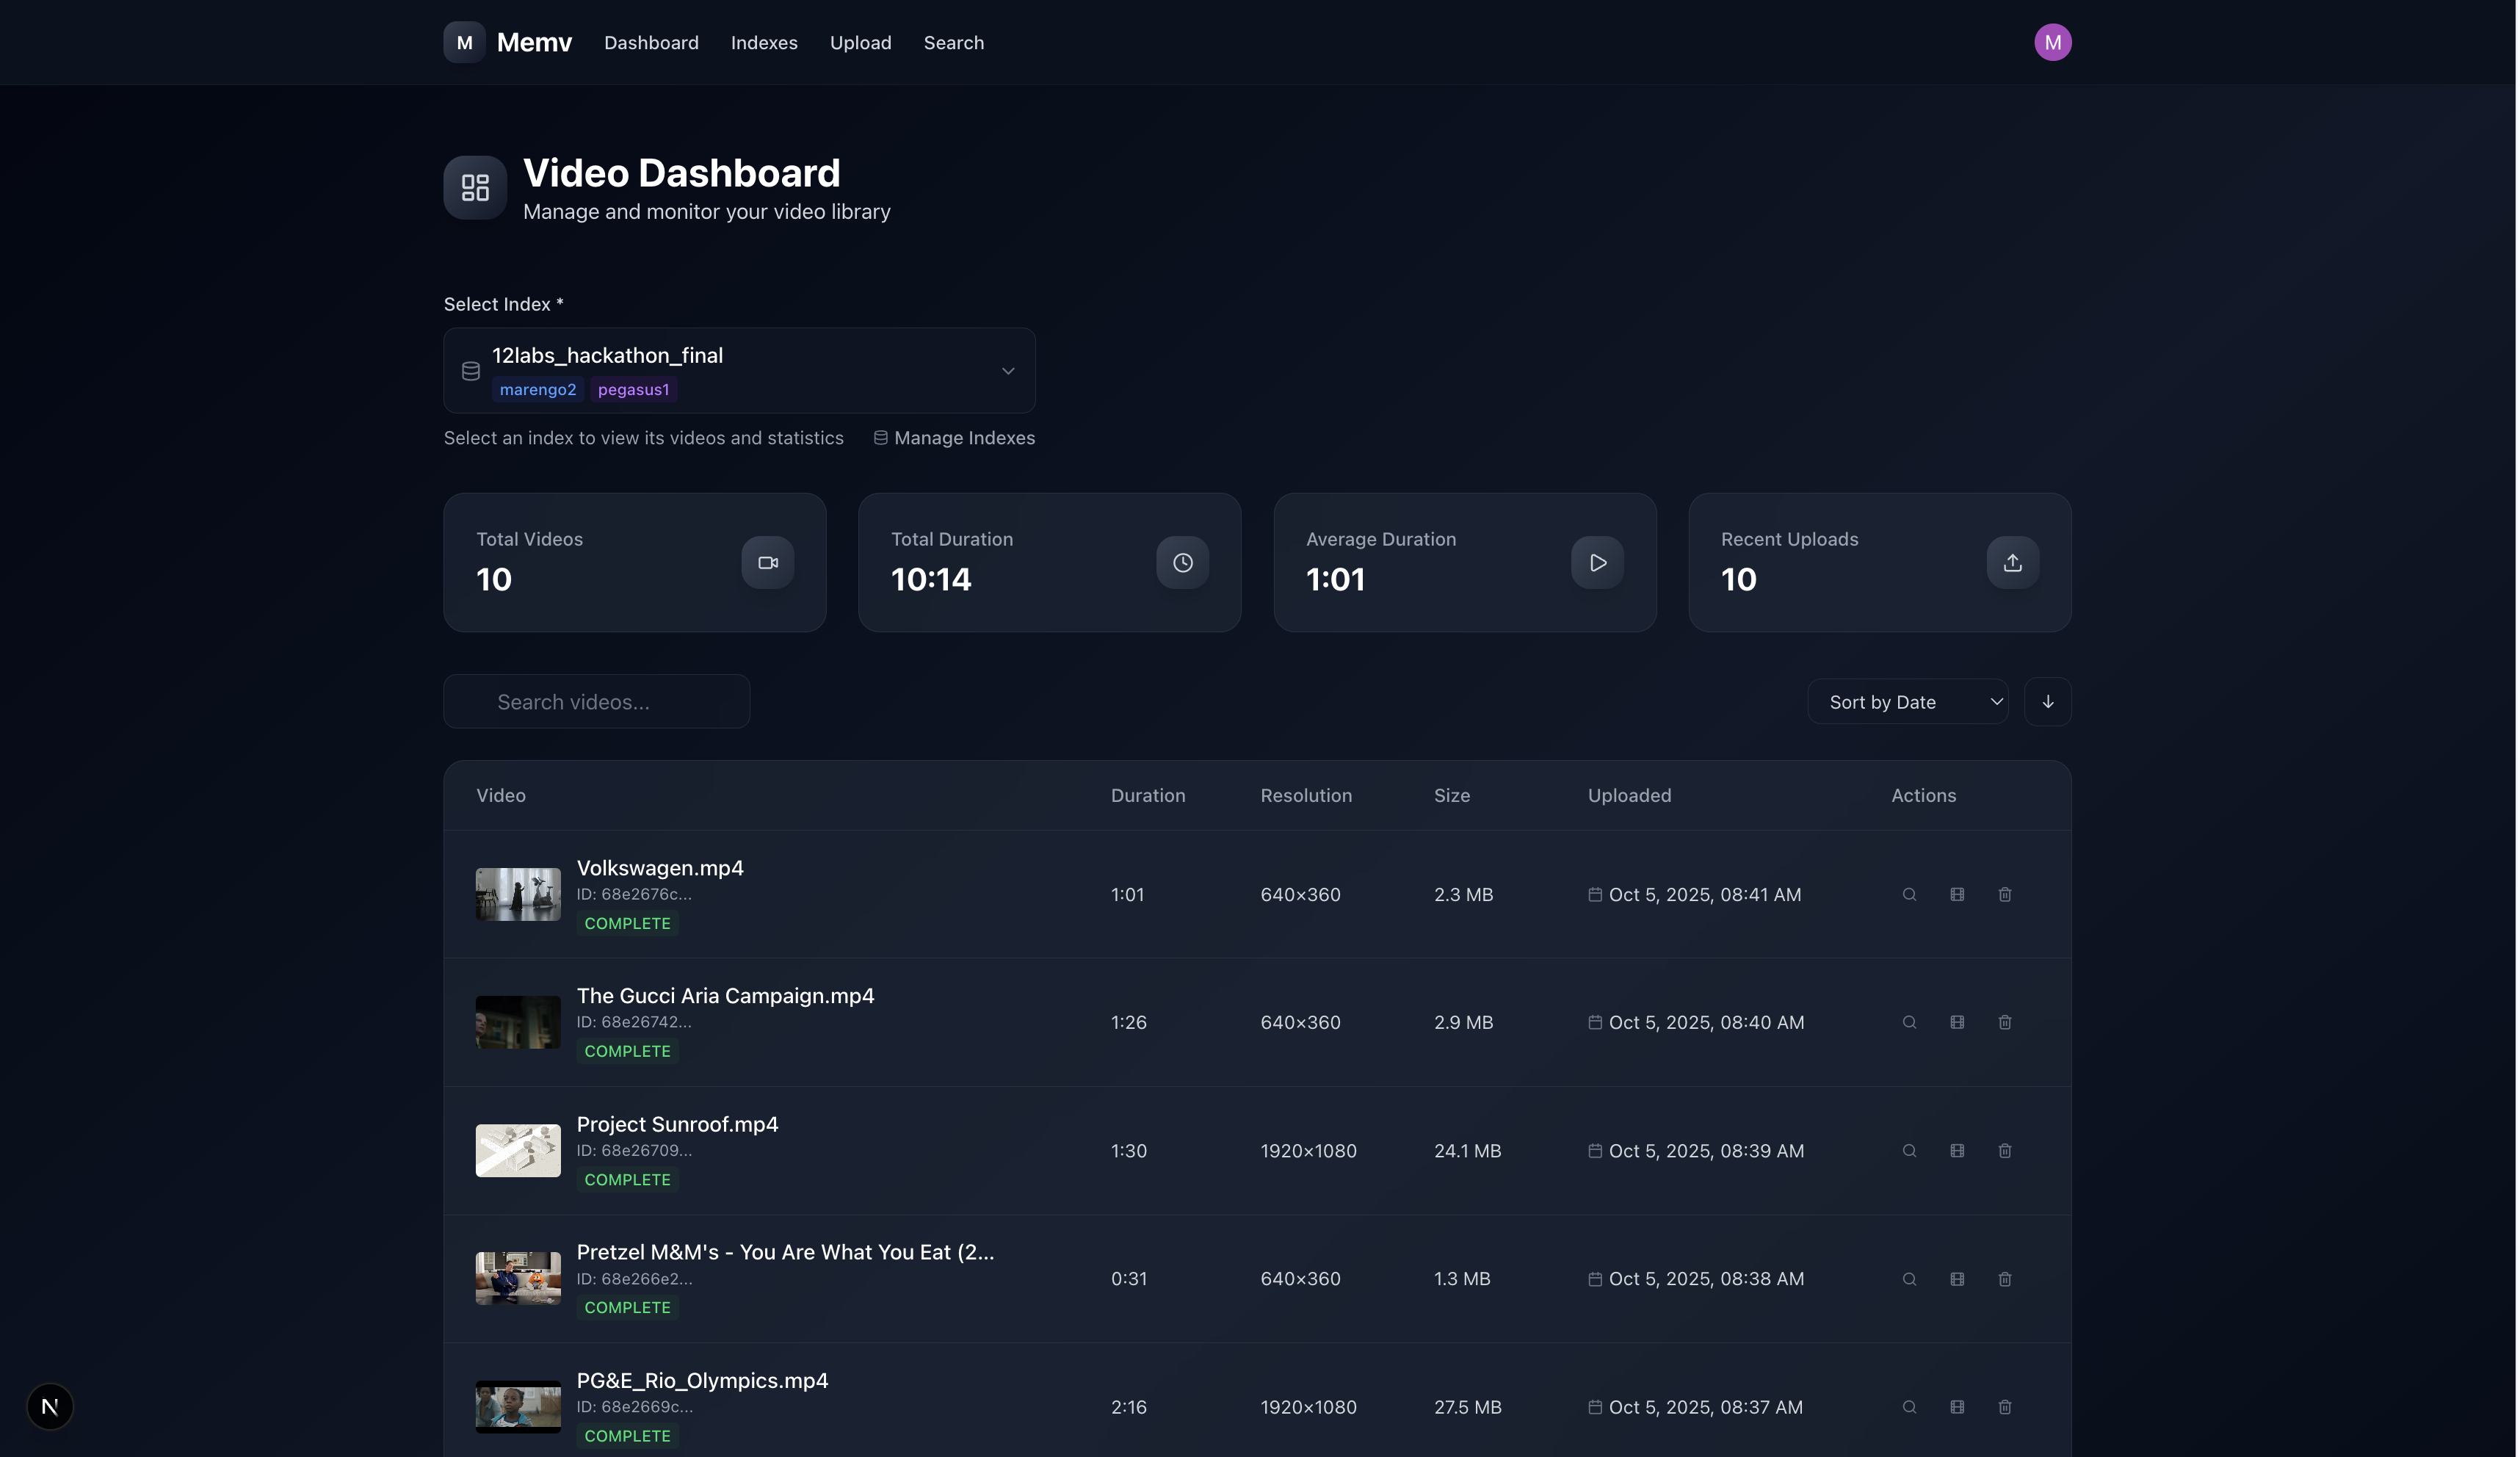Screen dimensions: 2520x1457
Task: Delete The Gucci Aria Campaign.mp4 via trash icon
Action: click(x=2004, y=1022)
